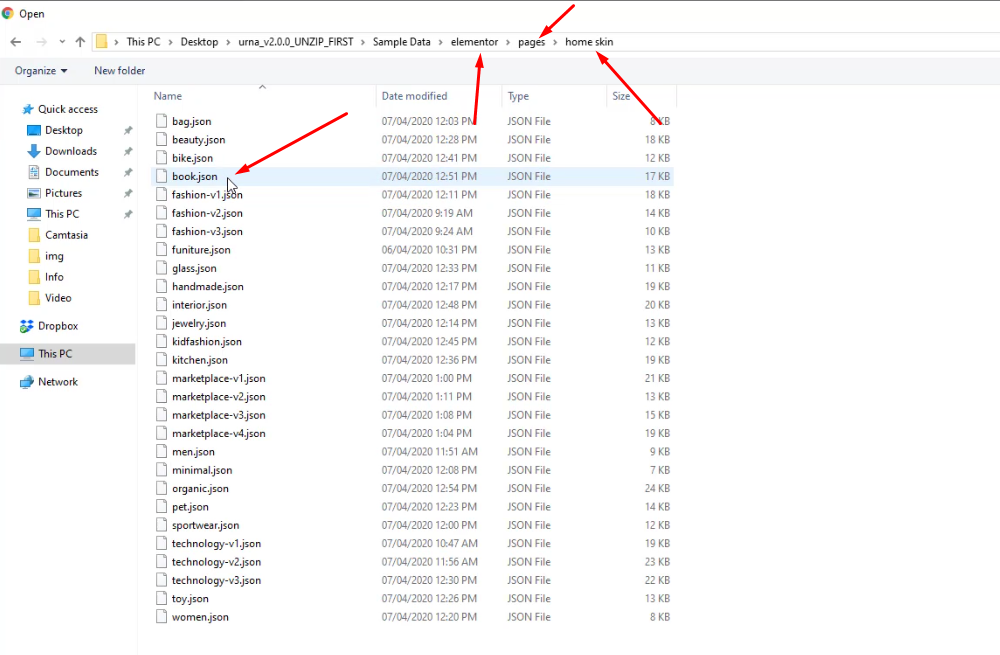Pick the marketplace-v1.json file

[219, 379]
